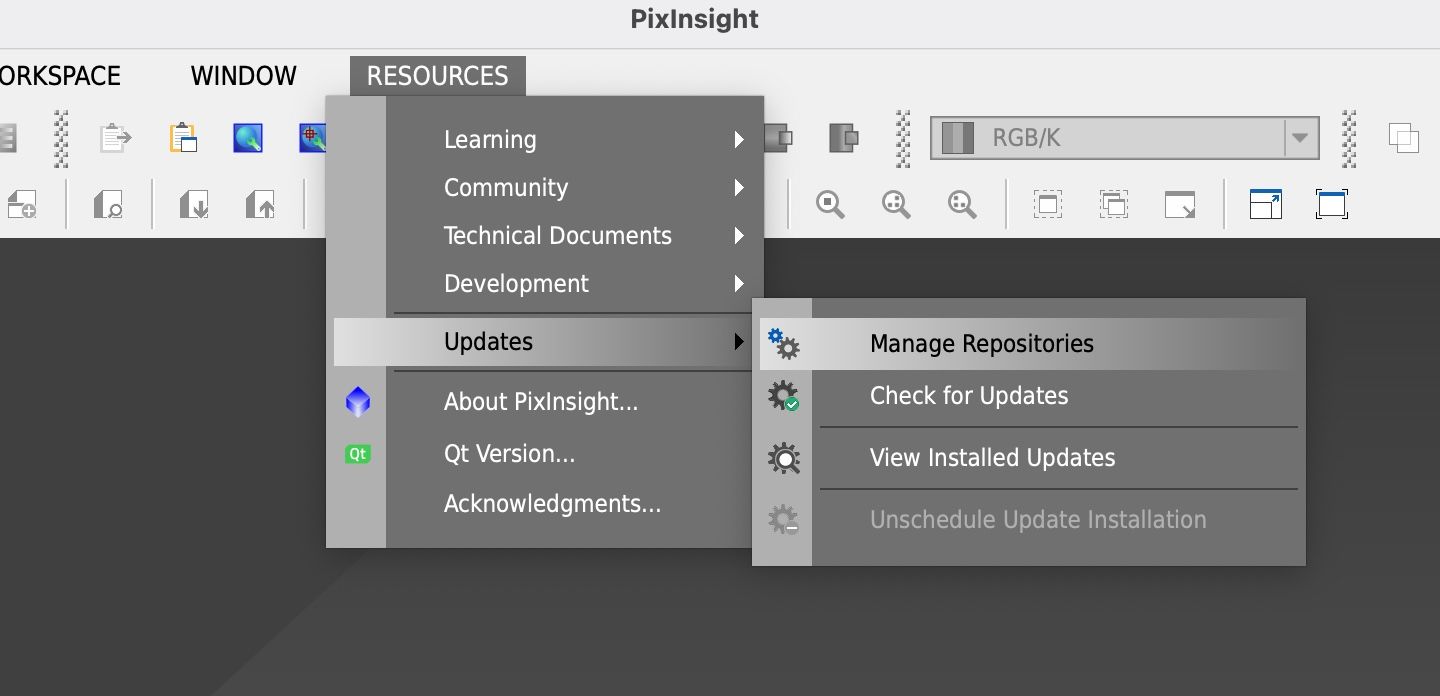
Task: Click the blue window with corner brackets icon
Action: click(x=1332, y=205)
